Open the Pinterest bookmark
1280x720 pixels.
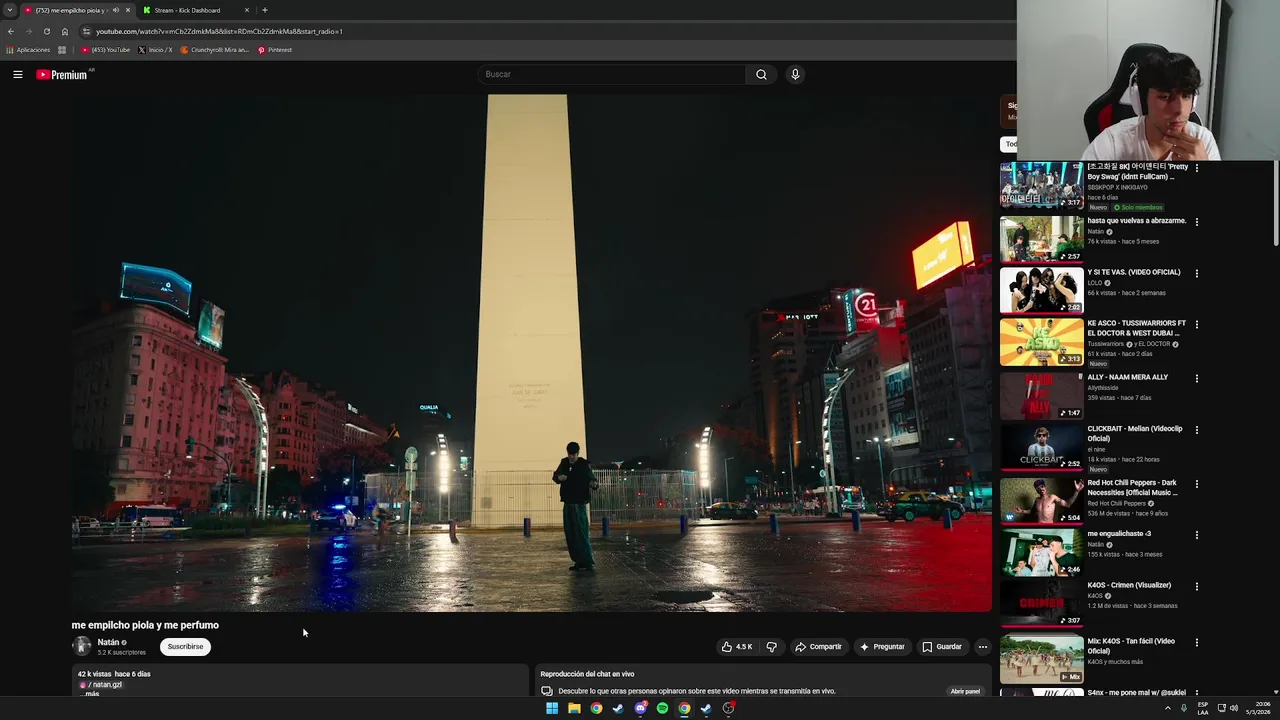pos(275,50)
